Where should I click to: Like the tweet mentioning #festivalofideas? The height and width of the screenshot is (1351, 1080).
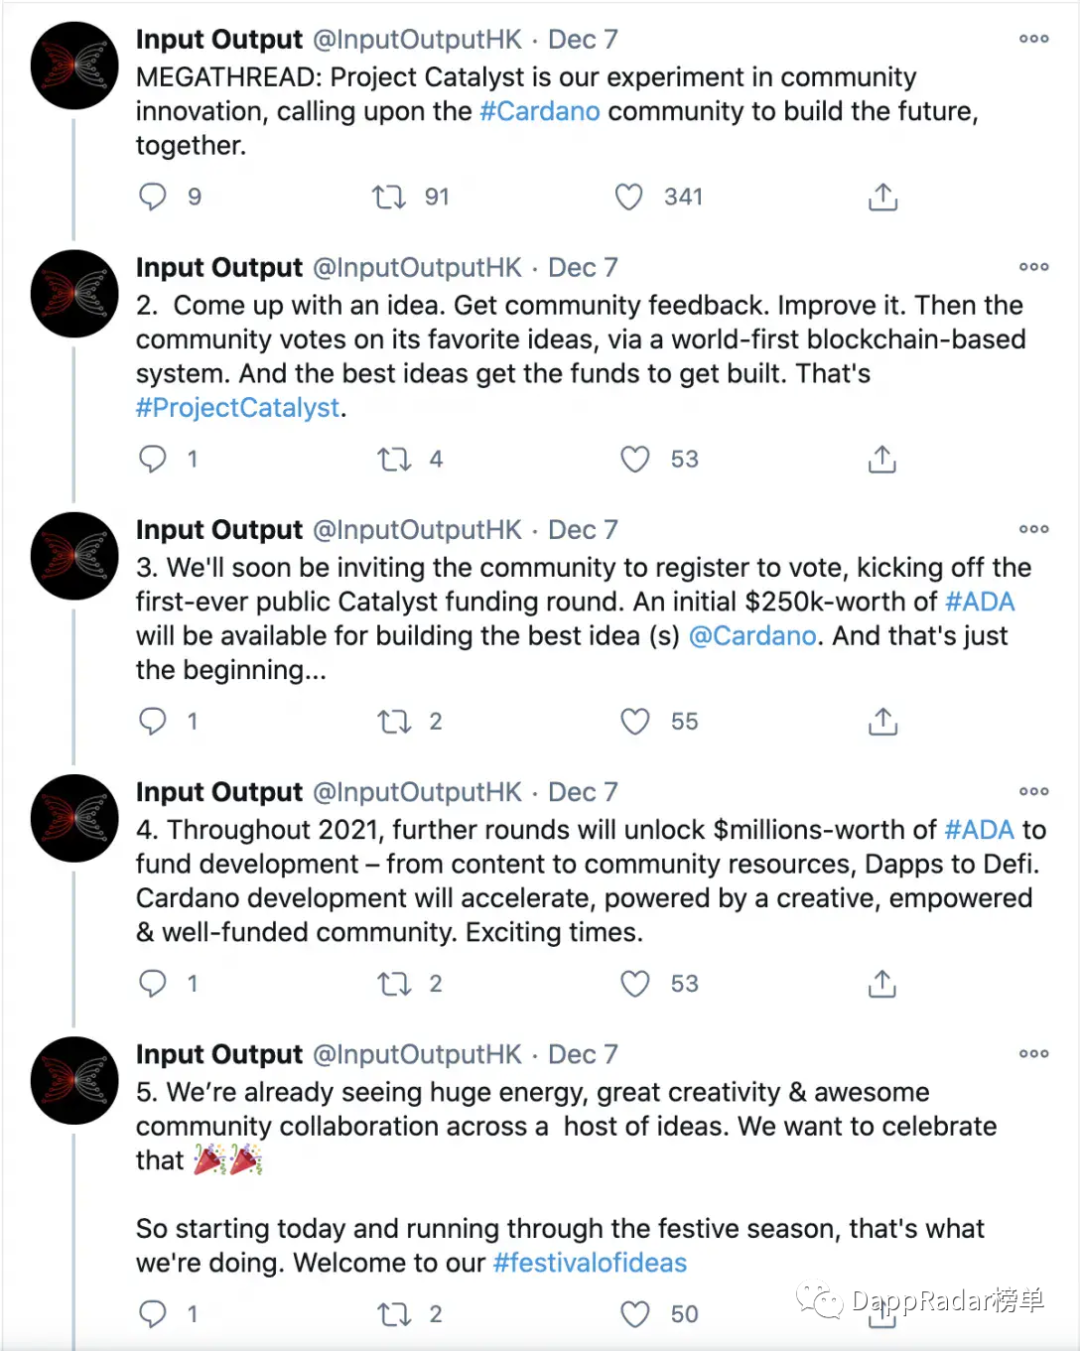click(635, 1314)
